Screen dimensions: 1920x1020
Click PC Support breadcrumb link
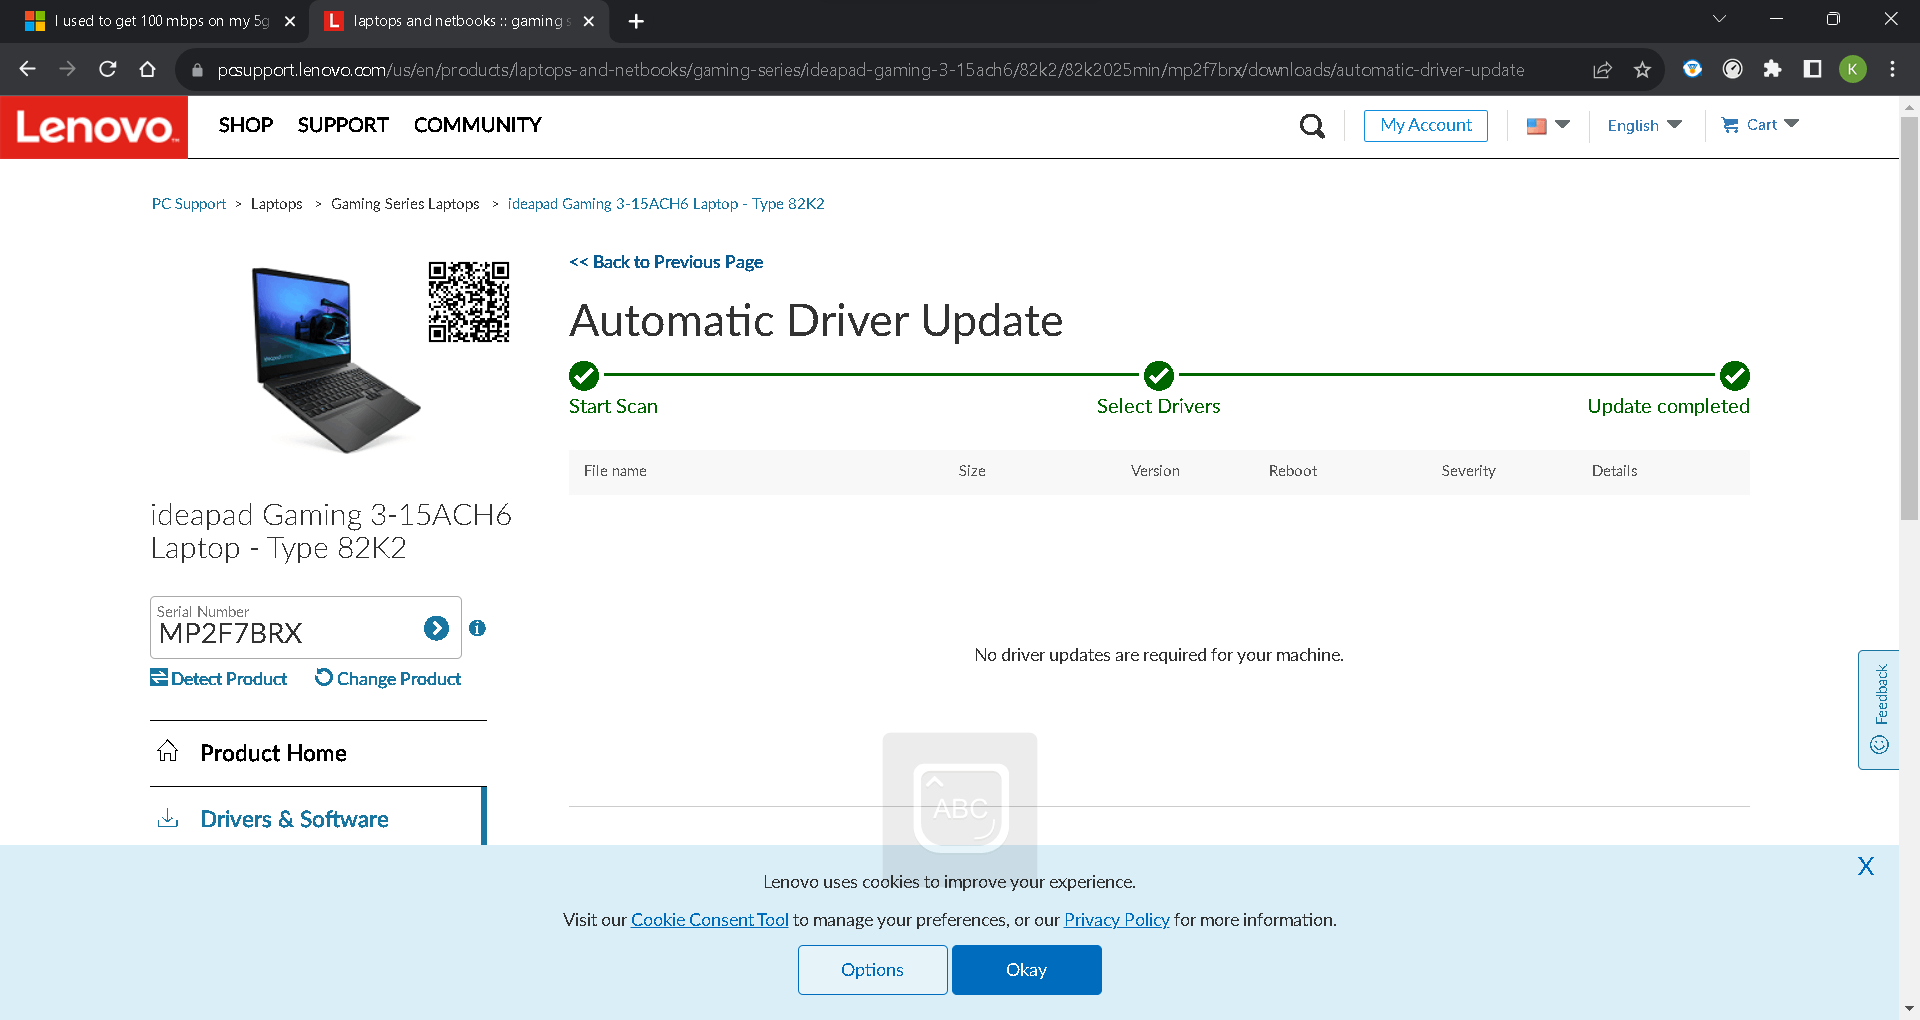(x=189, y=204)
